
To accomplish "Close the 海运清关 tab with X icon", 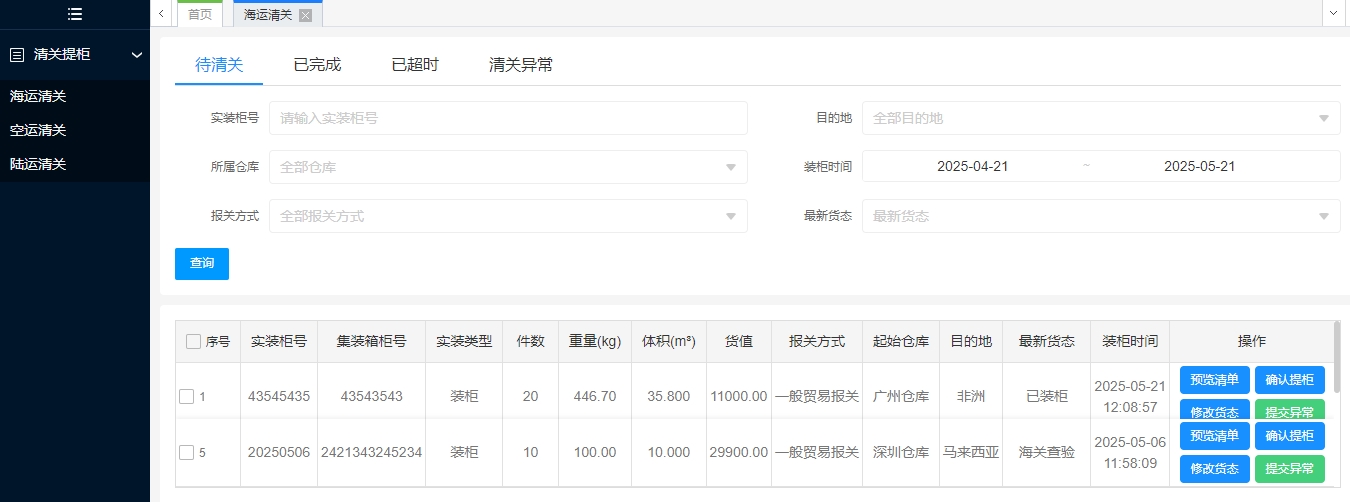I will click(x=305, y=15).
